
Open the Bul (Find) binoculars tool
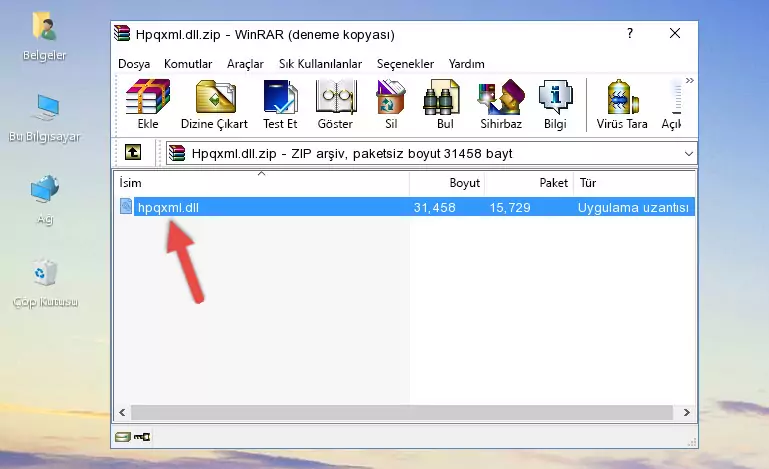[445, 104]
